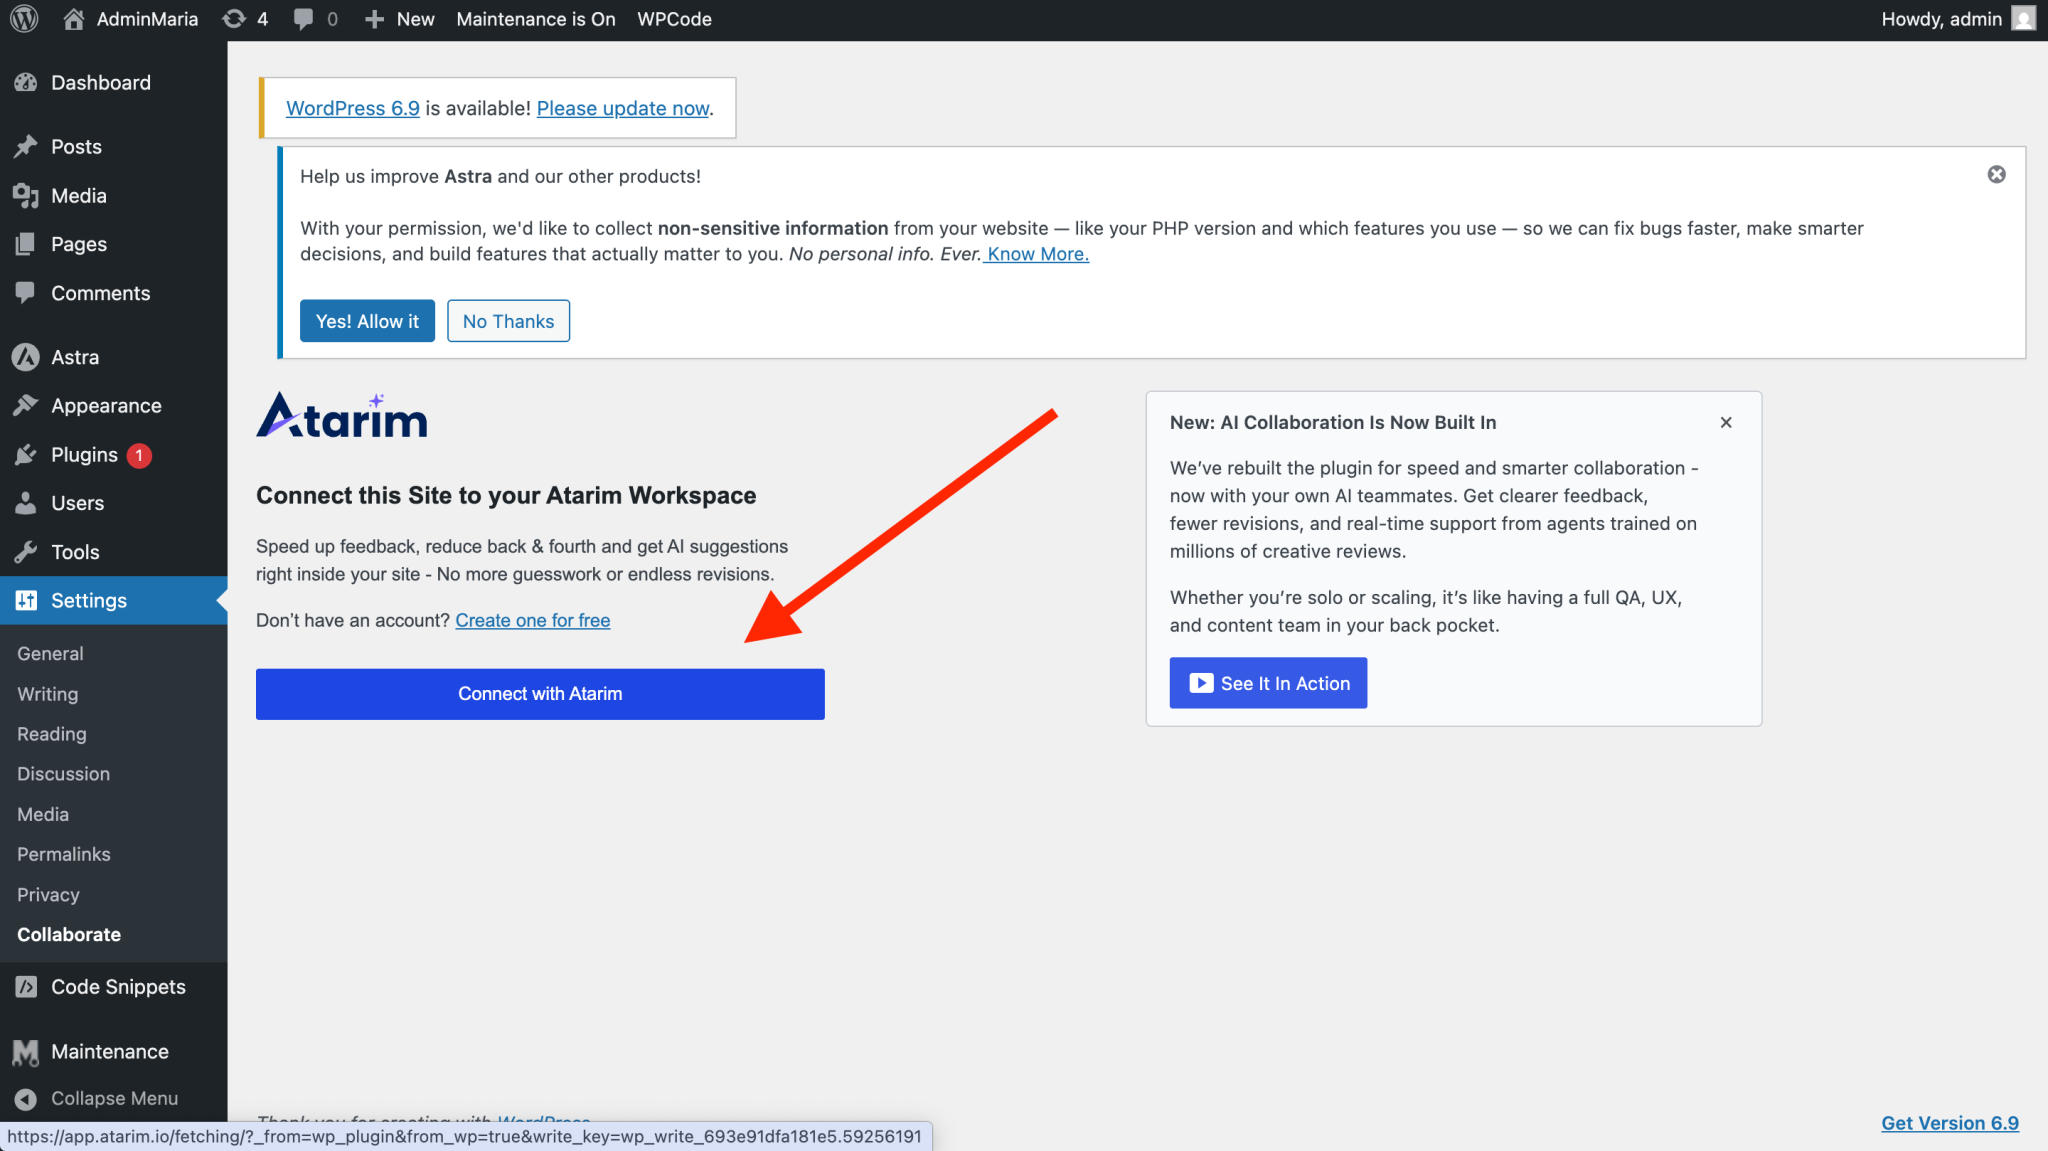Open Plugins with the update badge
This screenshot has height=1151, width=2048.
point(85,455)
